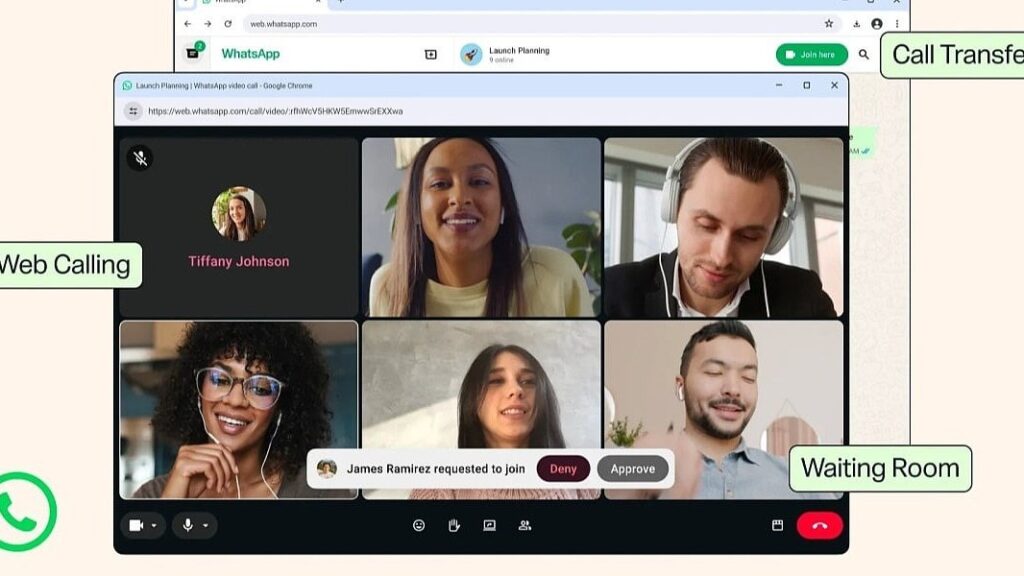This screenshot has width=1024, height=576.
Task: Start screen sharing
Action: tap(489, 526)
